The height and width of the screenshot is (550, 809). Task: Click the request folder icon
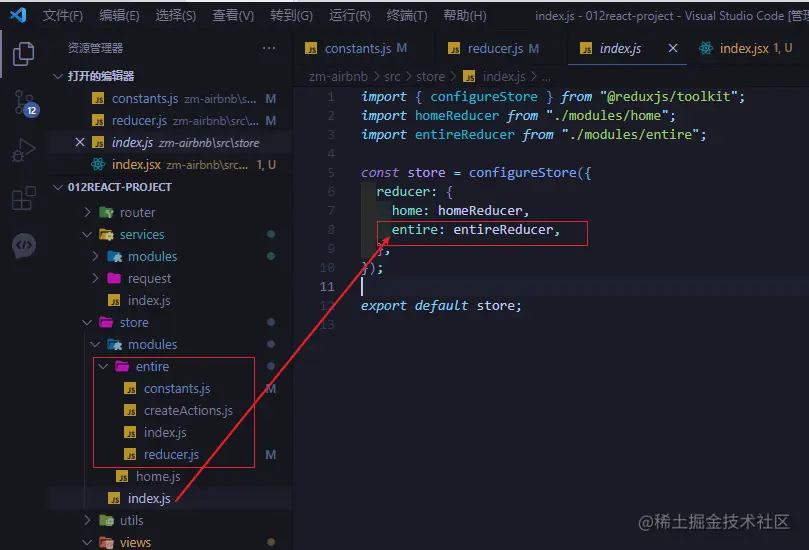coord(115,278)
